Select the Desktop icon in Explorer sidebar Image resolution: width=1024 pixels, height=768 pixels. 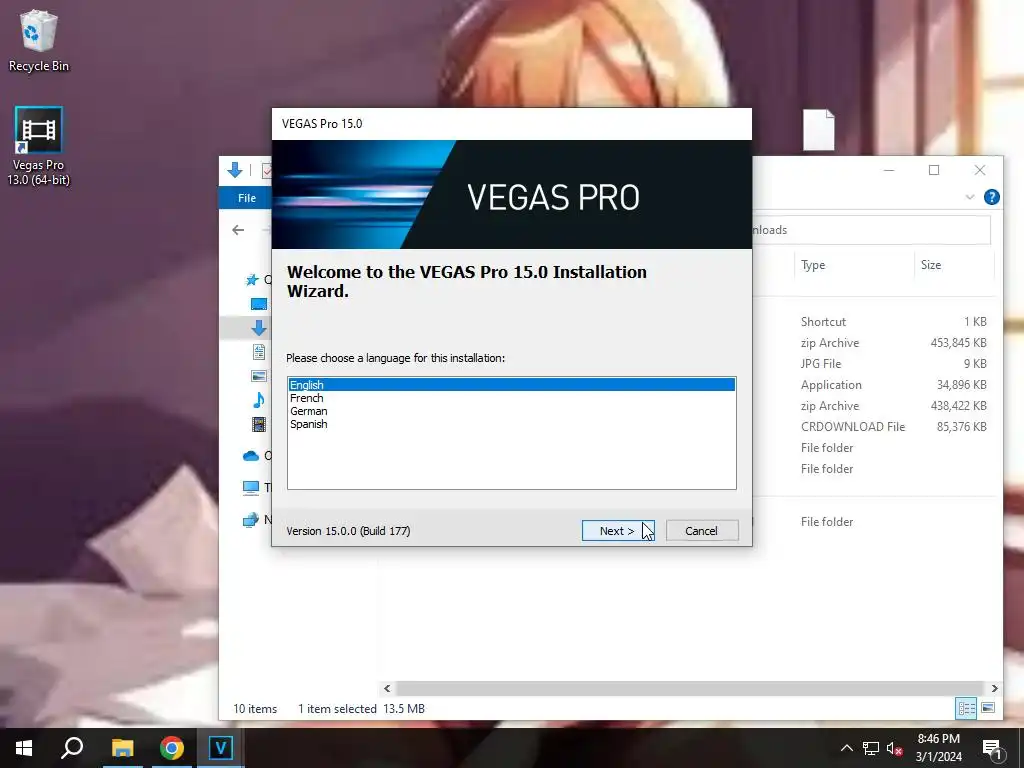pos(259,304)
